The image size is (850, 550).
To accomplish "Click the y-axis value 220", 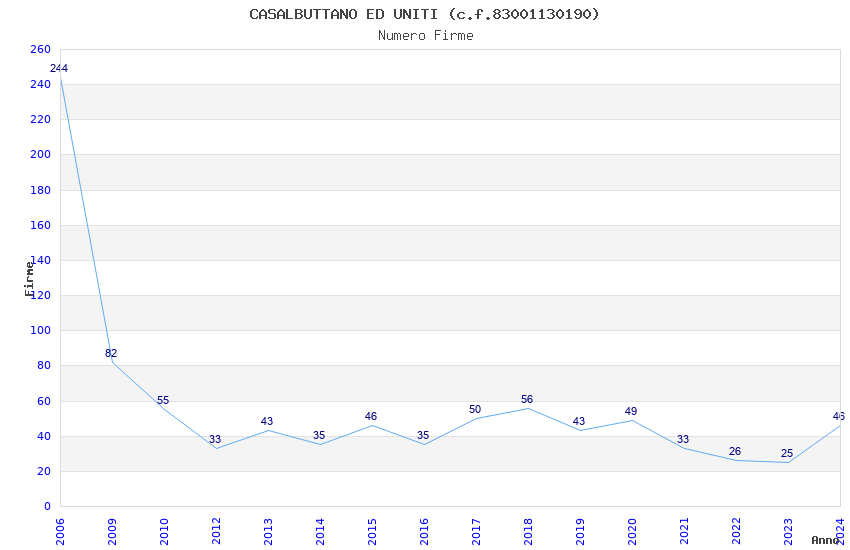I will coord(41,119).
